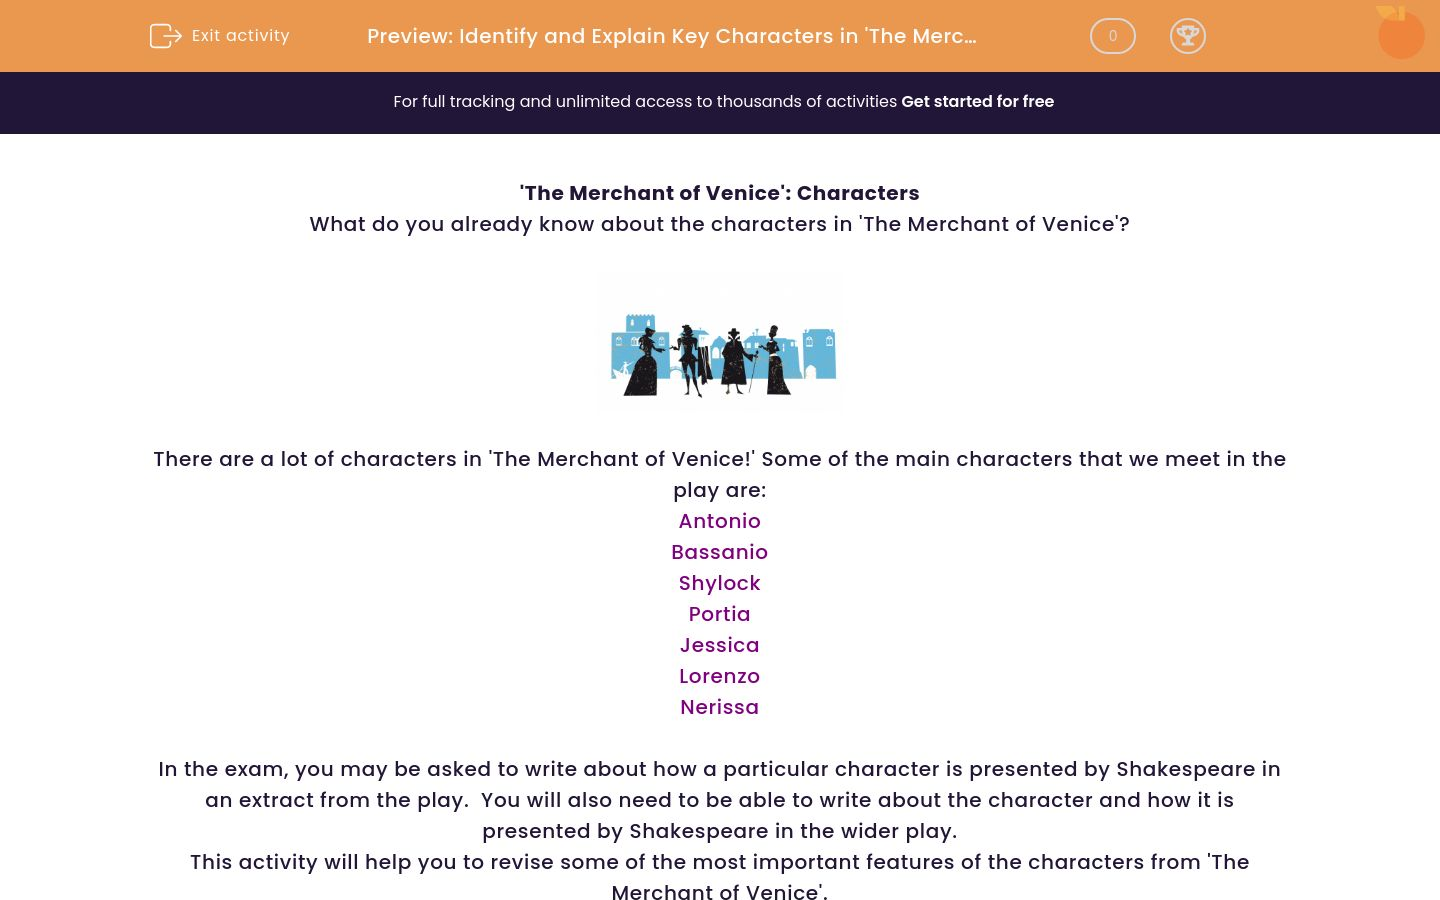
Task: Click the score counter showing 0
Action: pos(1112,36)
